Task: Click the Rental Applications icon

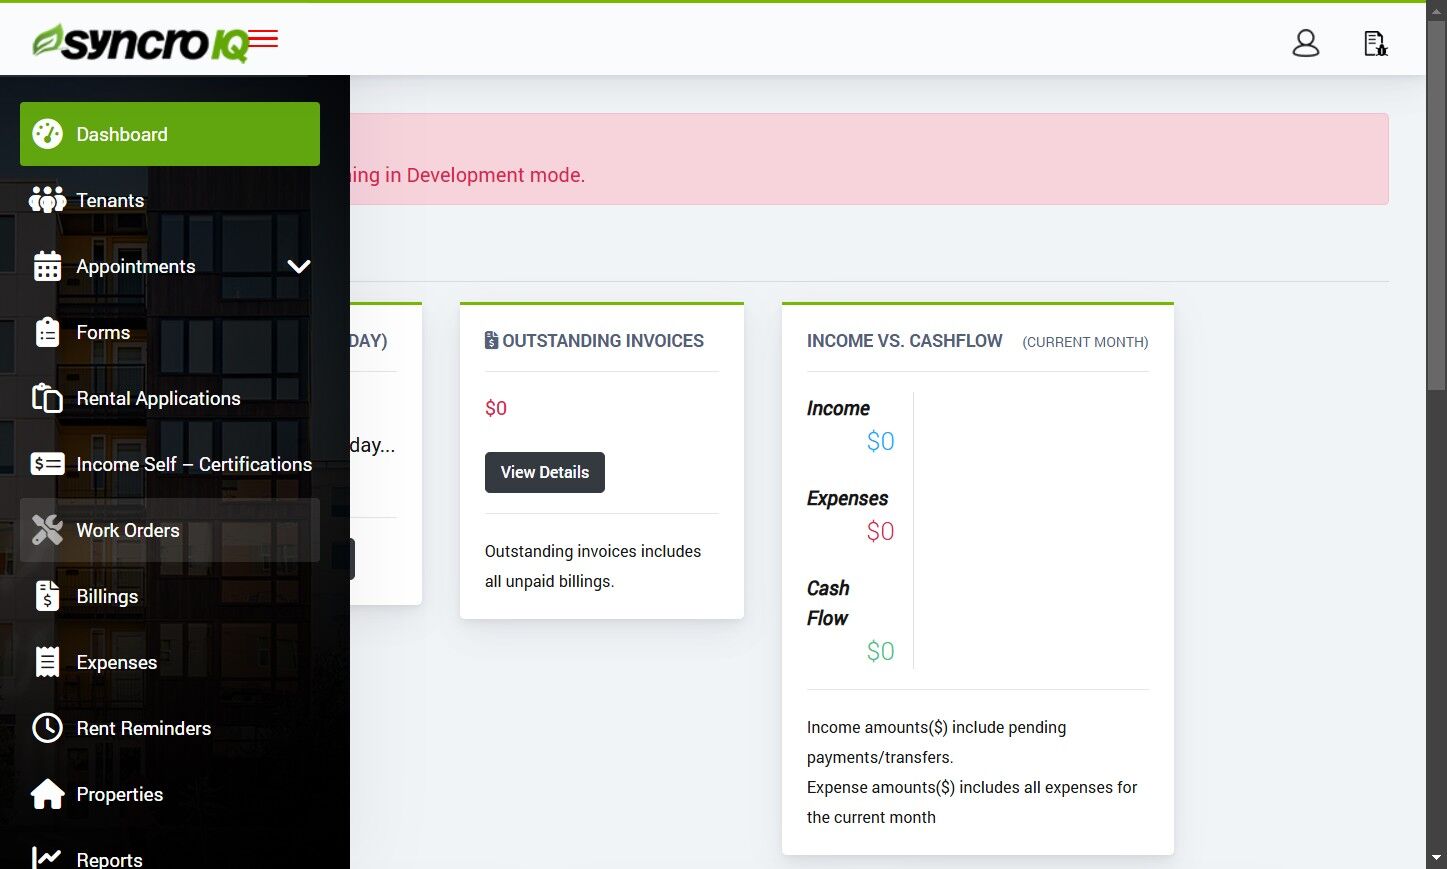Action: (47, 398)
